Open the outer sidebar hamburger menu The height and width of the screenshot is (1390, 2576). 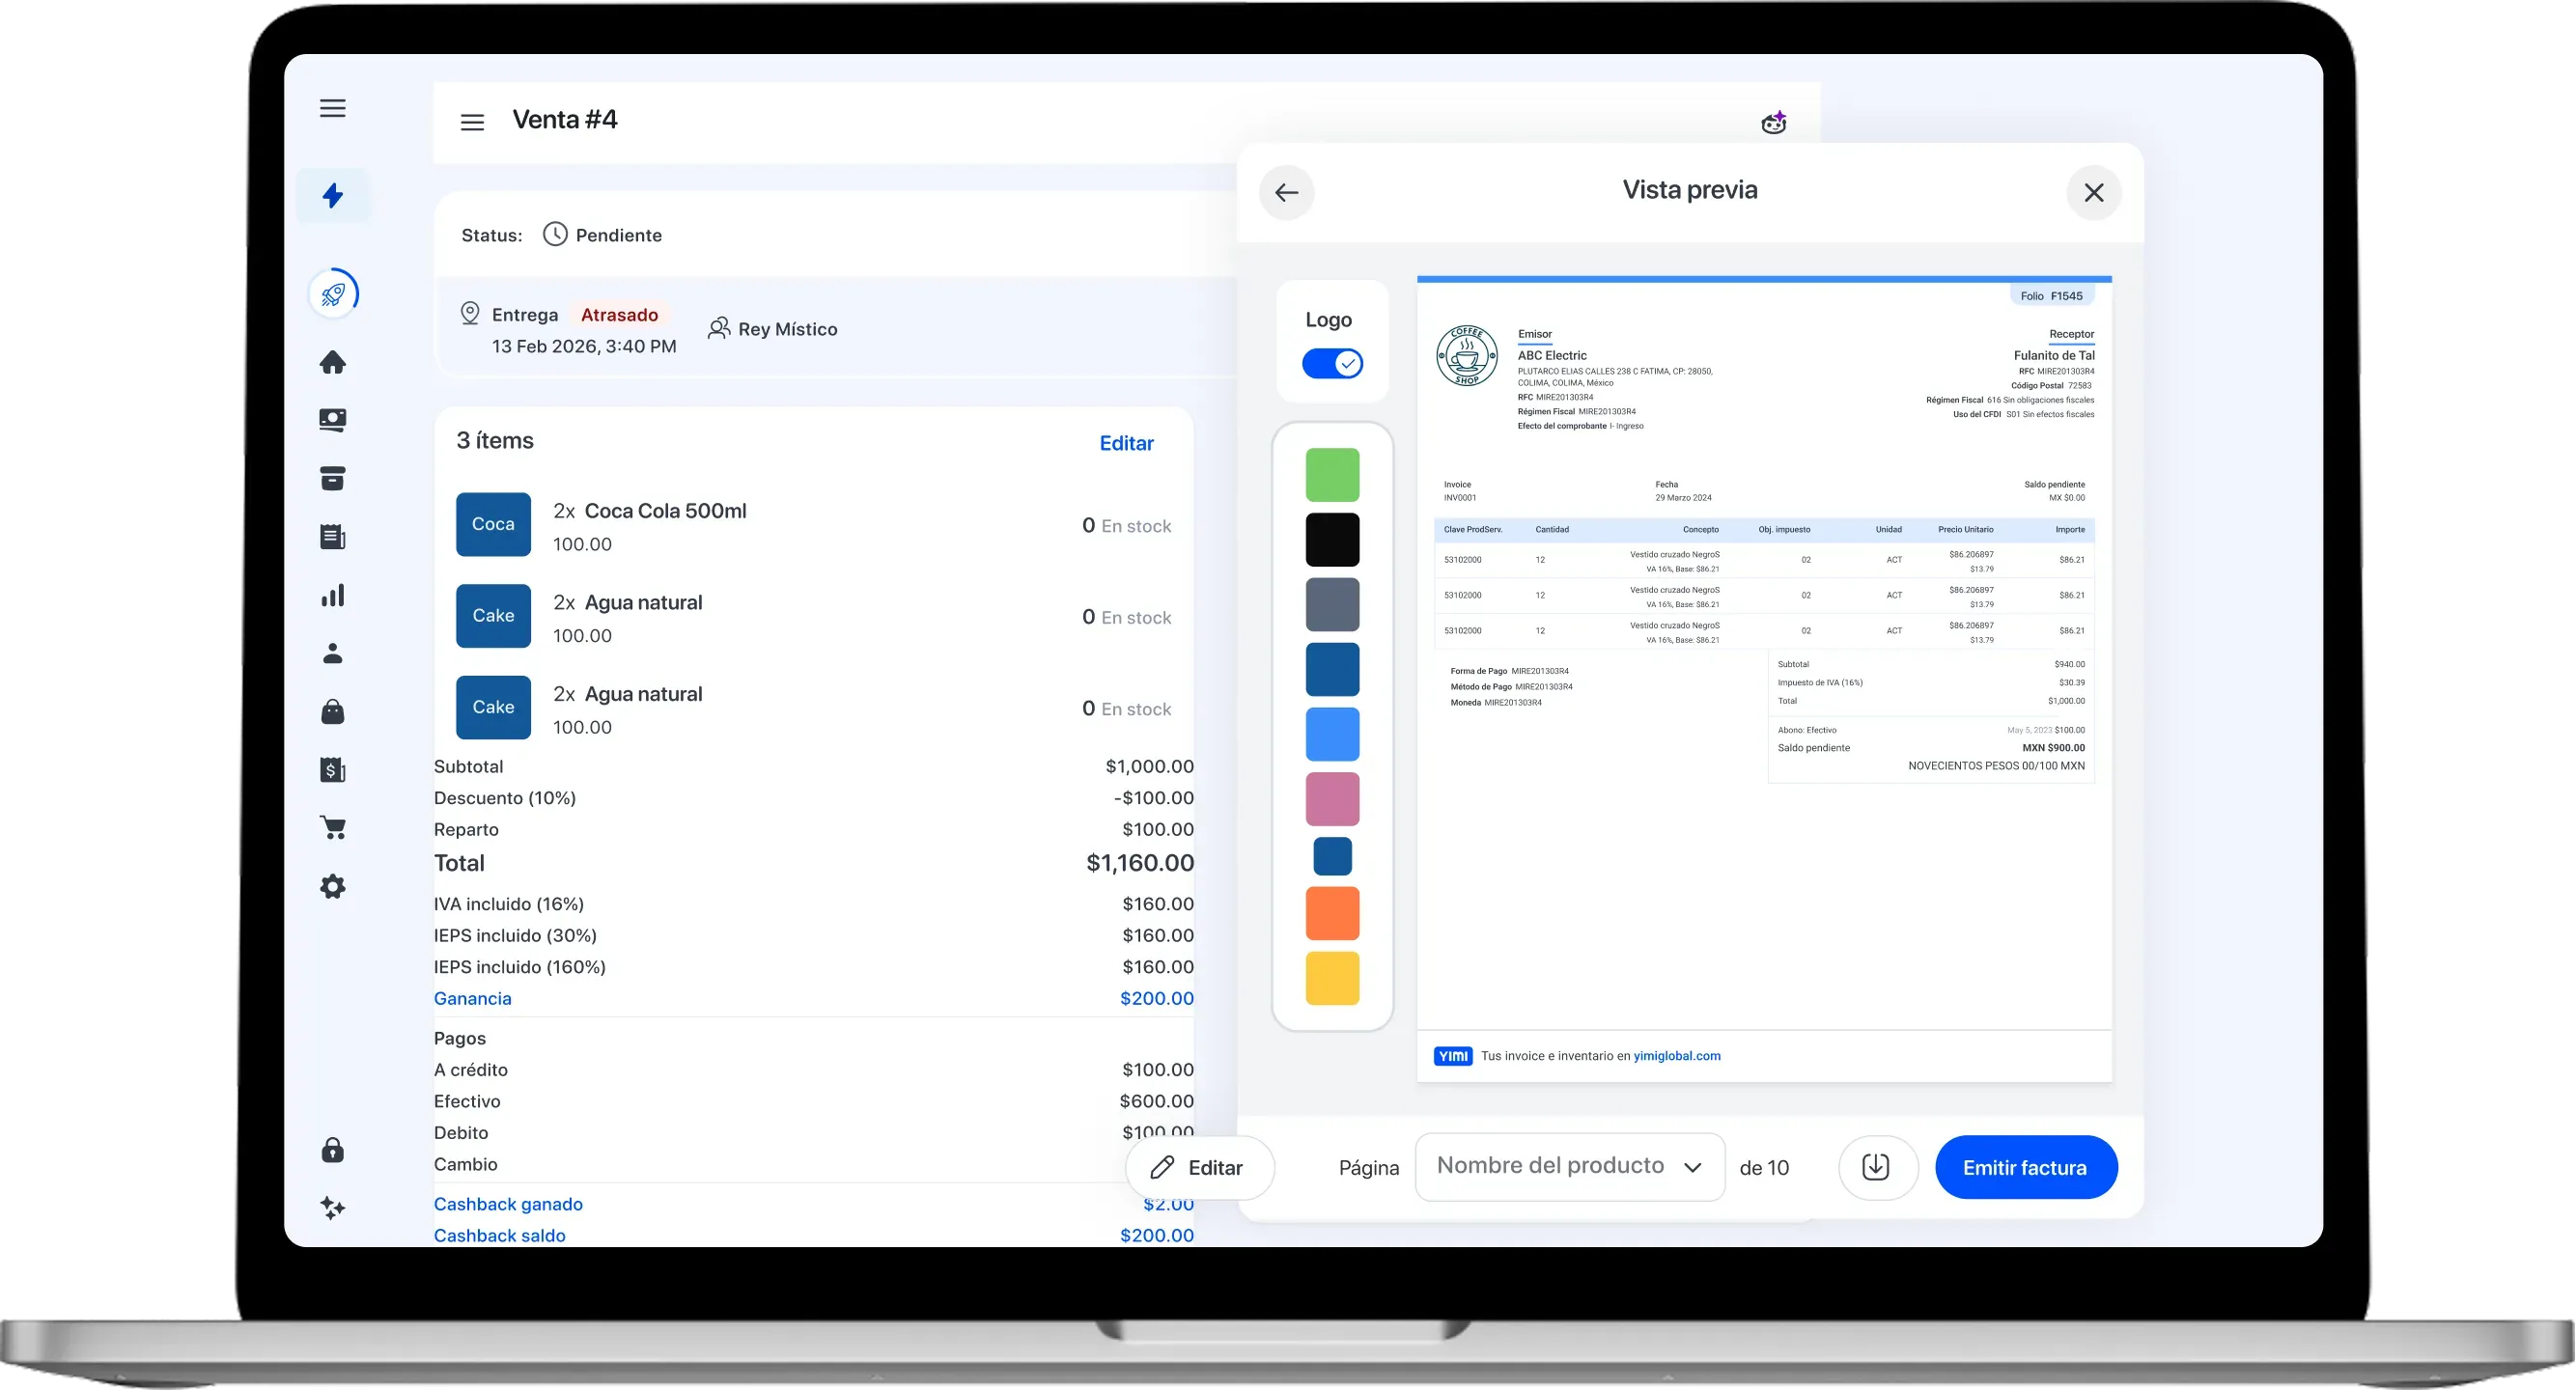point(333,108)
